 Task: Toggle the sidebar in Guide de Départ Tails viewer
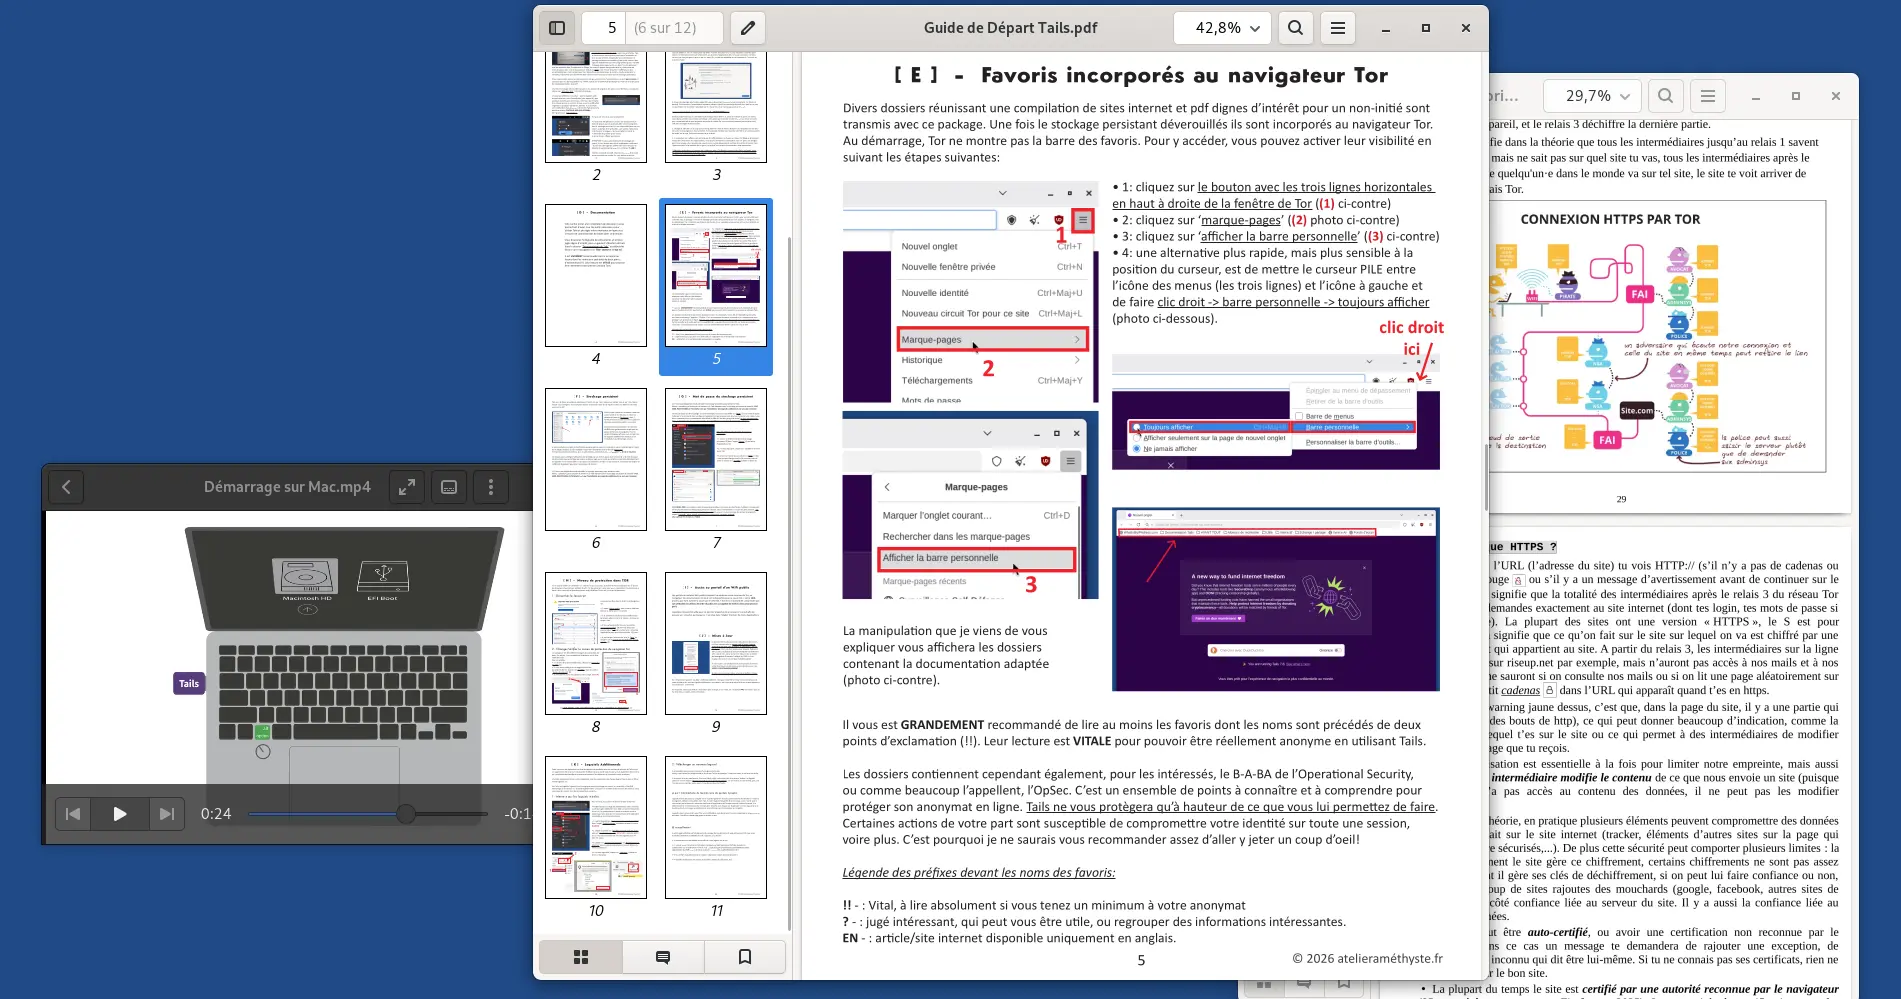click(557, 28)
